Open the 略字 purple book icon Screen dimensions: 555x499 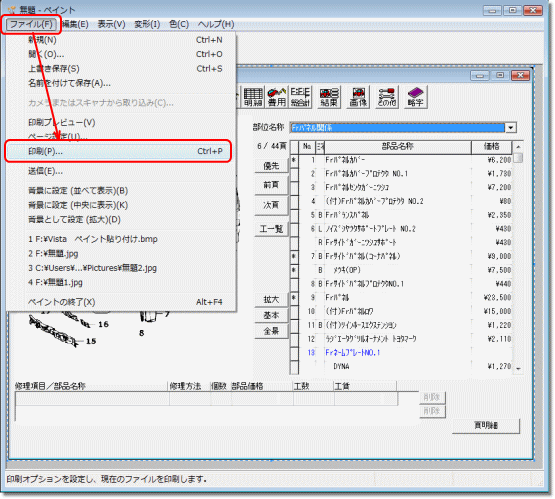click(416, 97)
